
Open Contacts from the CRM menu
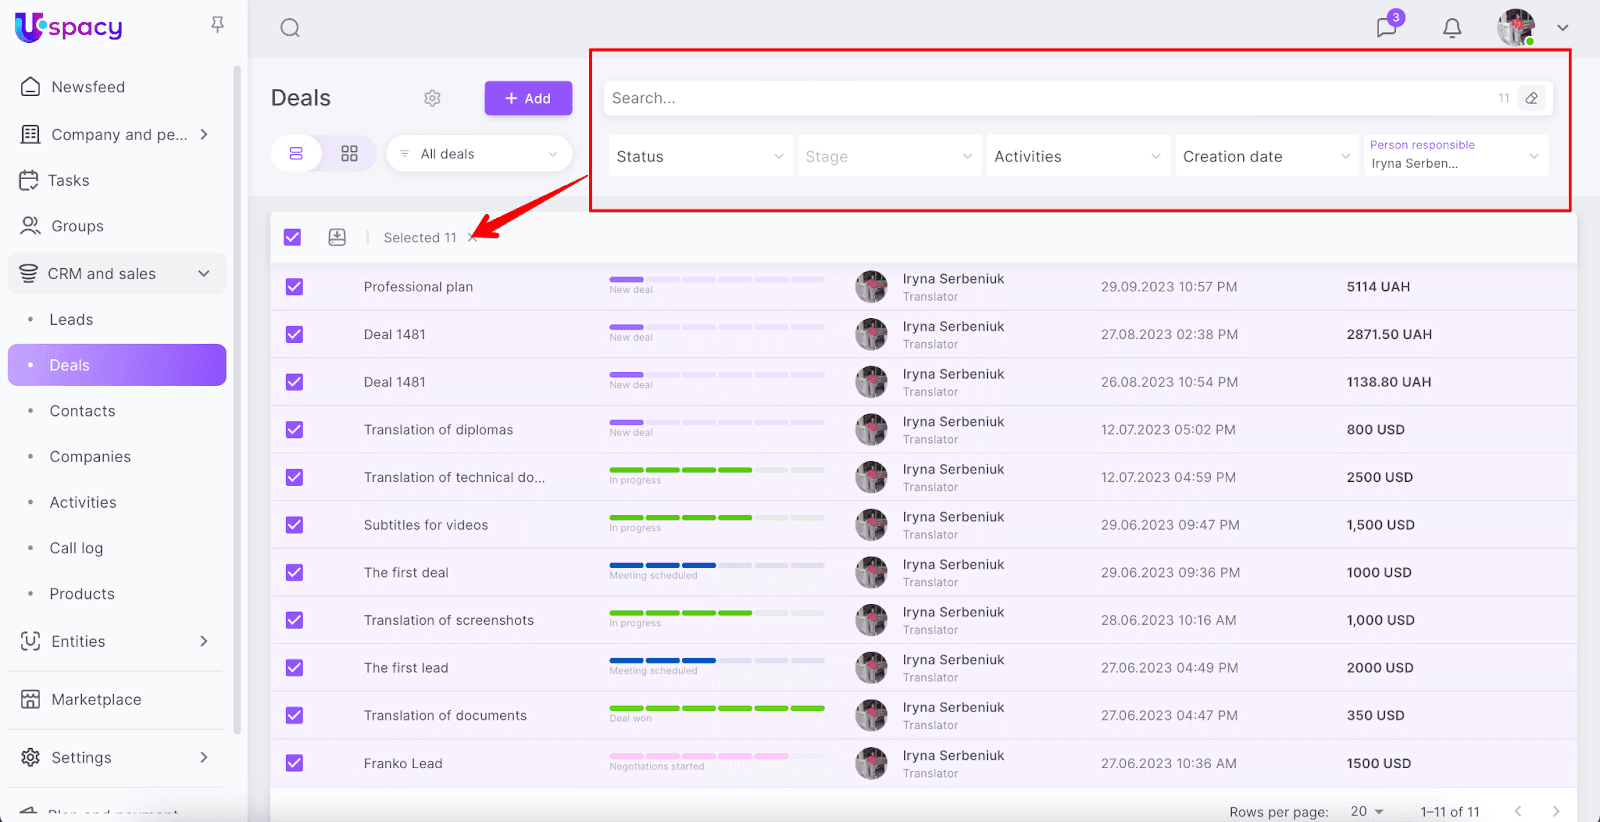click(x=82, y=411)
